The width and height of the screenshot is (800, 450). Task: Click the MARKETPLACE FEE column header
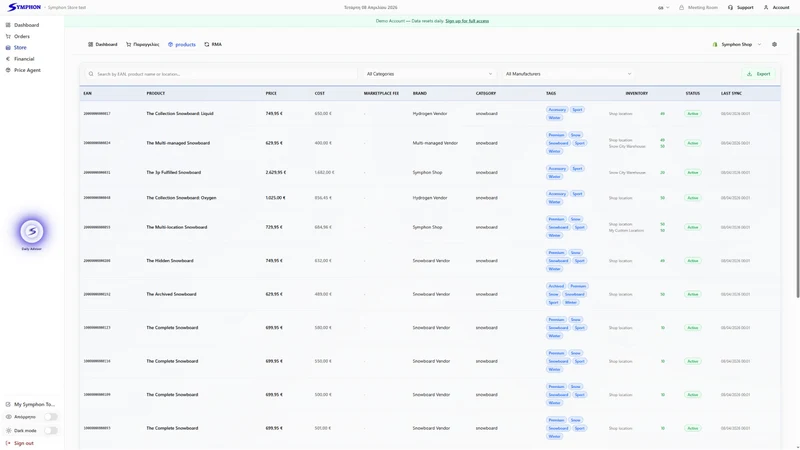pos(381,93)
